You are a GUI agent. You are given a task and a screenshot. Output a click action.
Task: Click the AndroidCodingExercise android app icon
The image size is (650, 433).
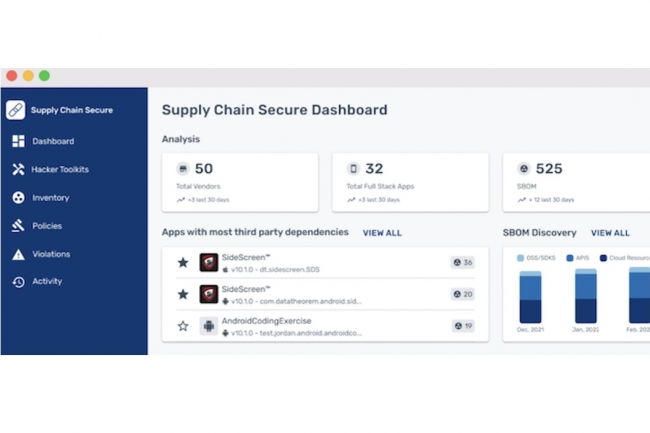(x=209, y=326)
